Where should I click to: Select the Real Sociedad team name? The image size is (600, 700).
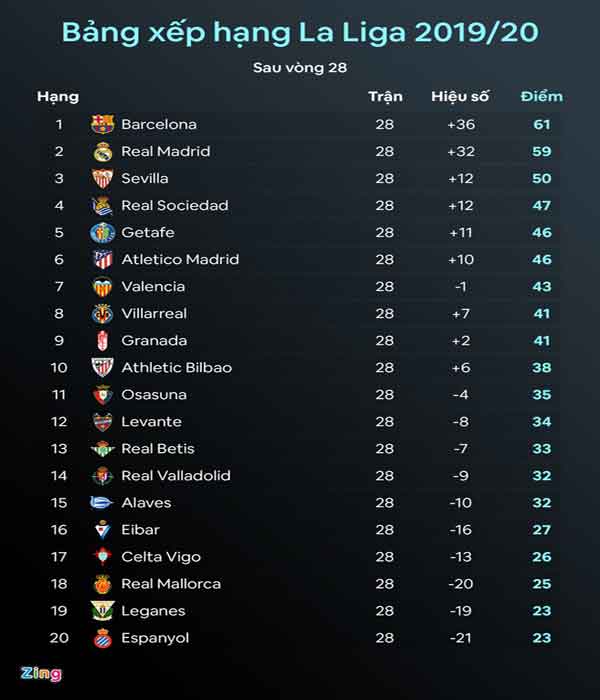pos(174,206)
